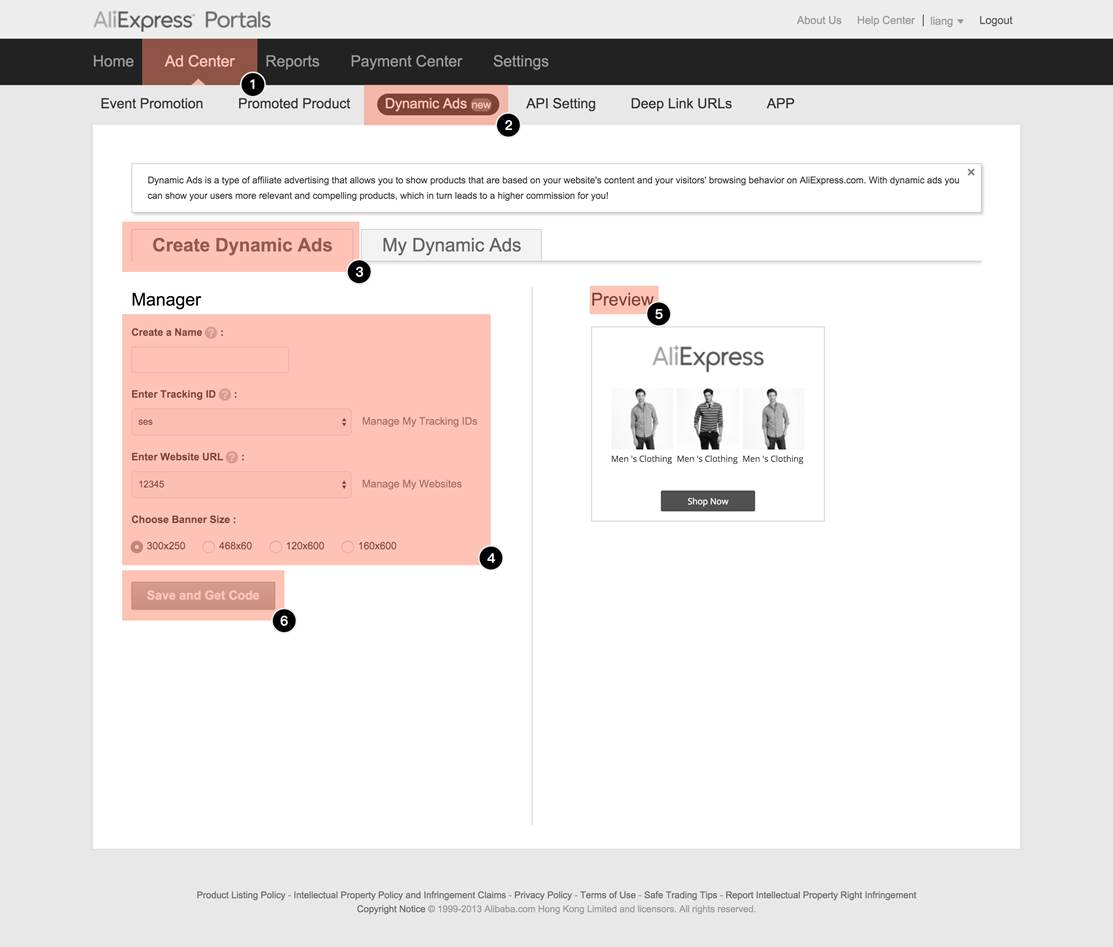
Task: Open the Settings menu
Action: click(521, 61)
